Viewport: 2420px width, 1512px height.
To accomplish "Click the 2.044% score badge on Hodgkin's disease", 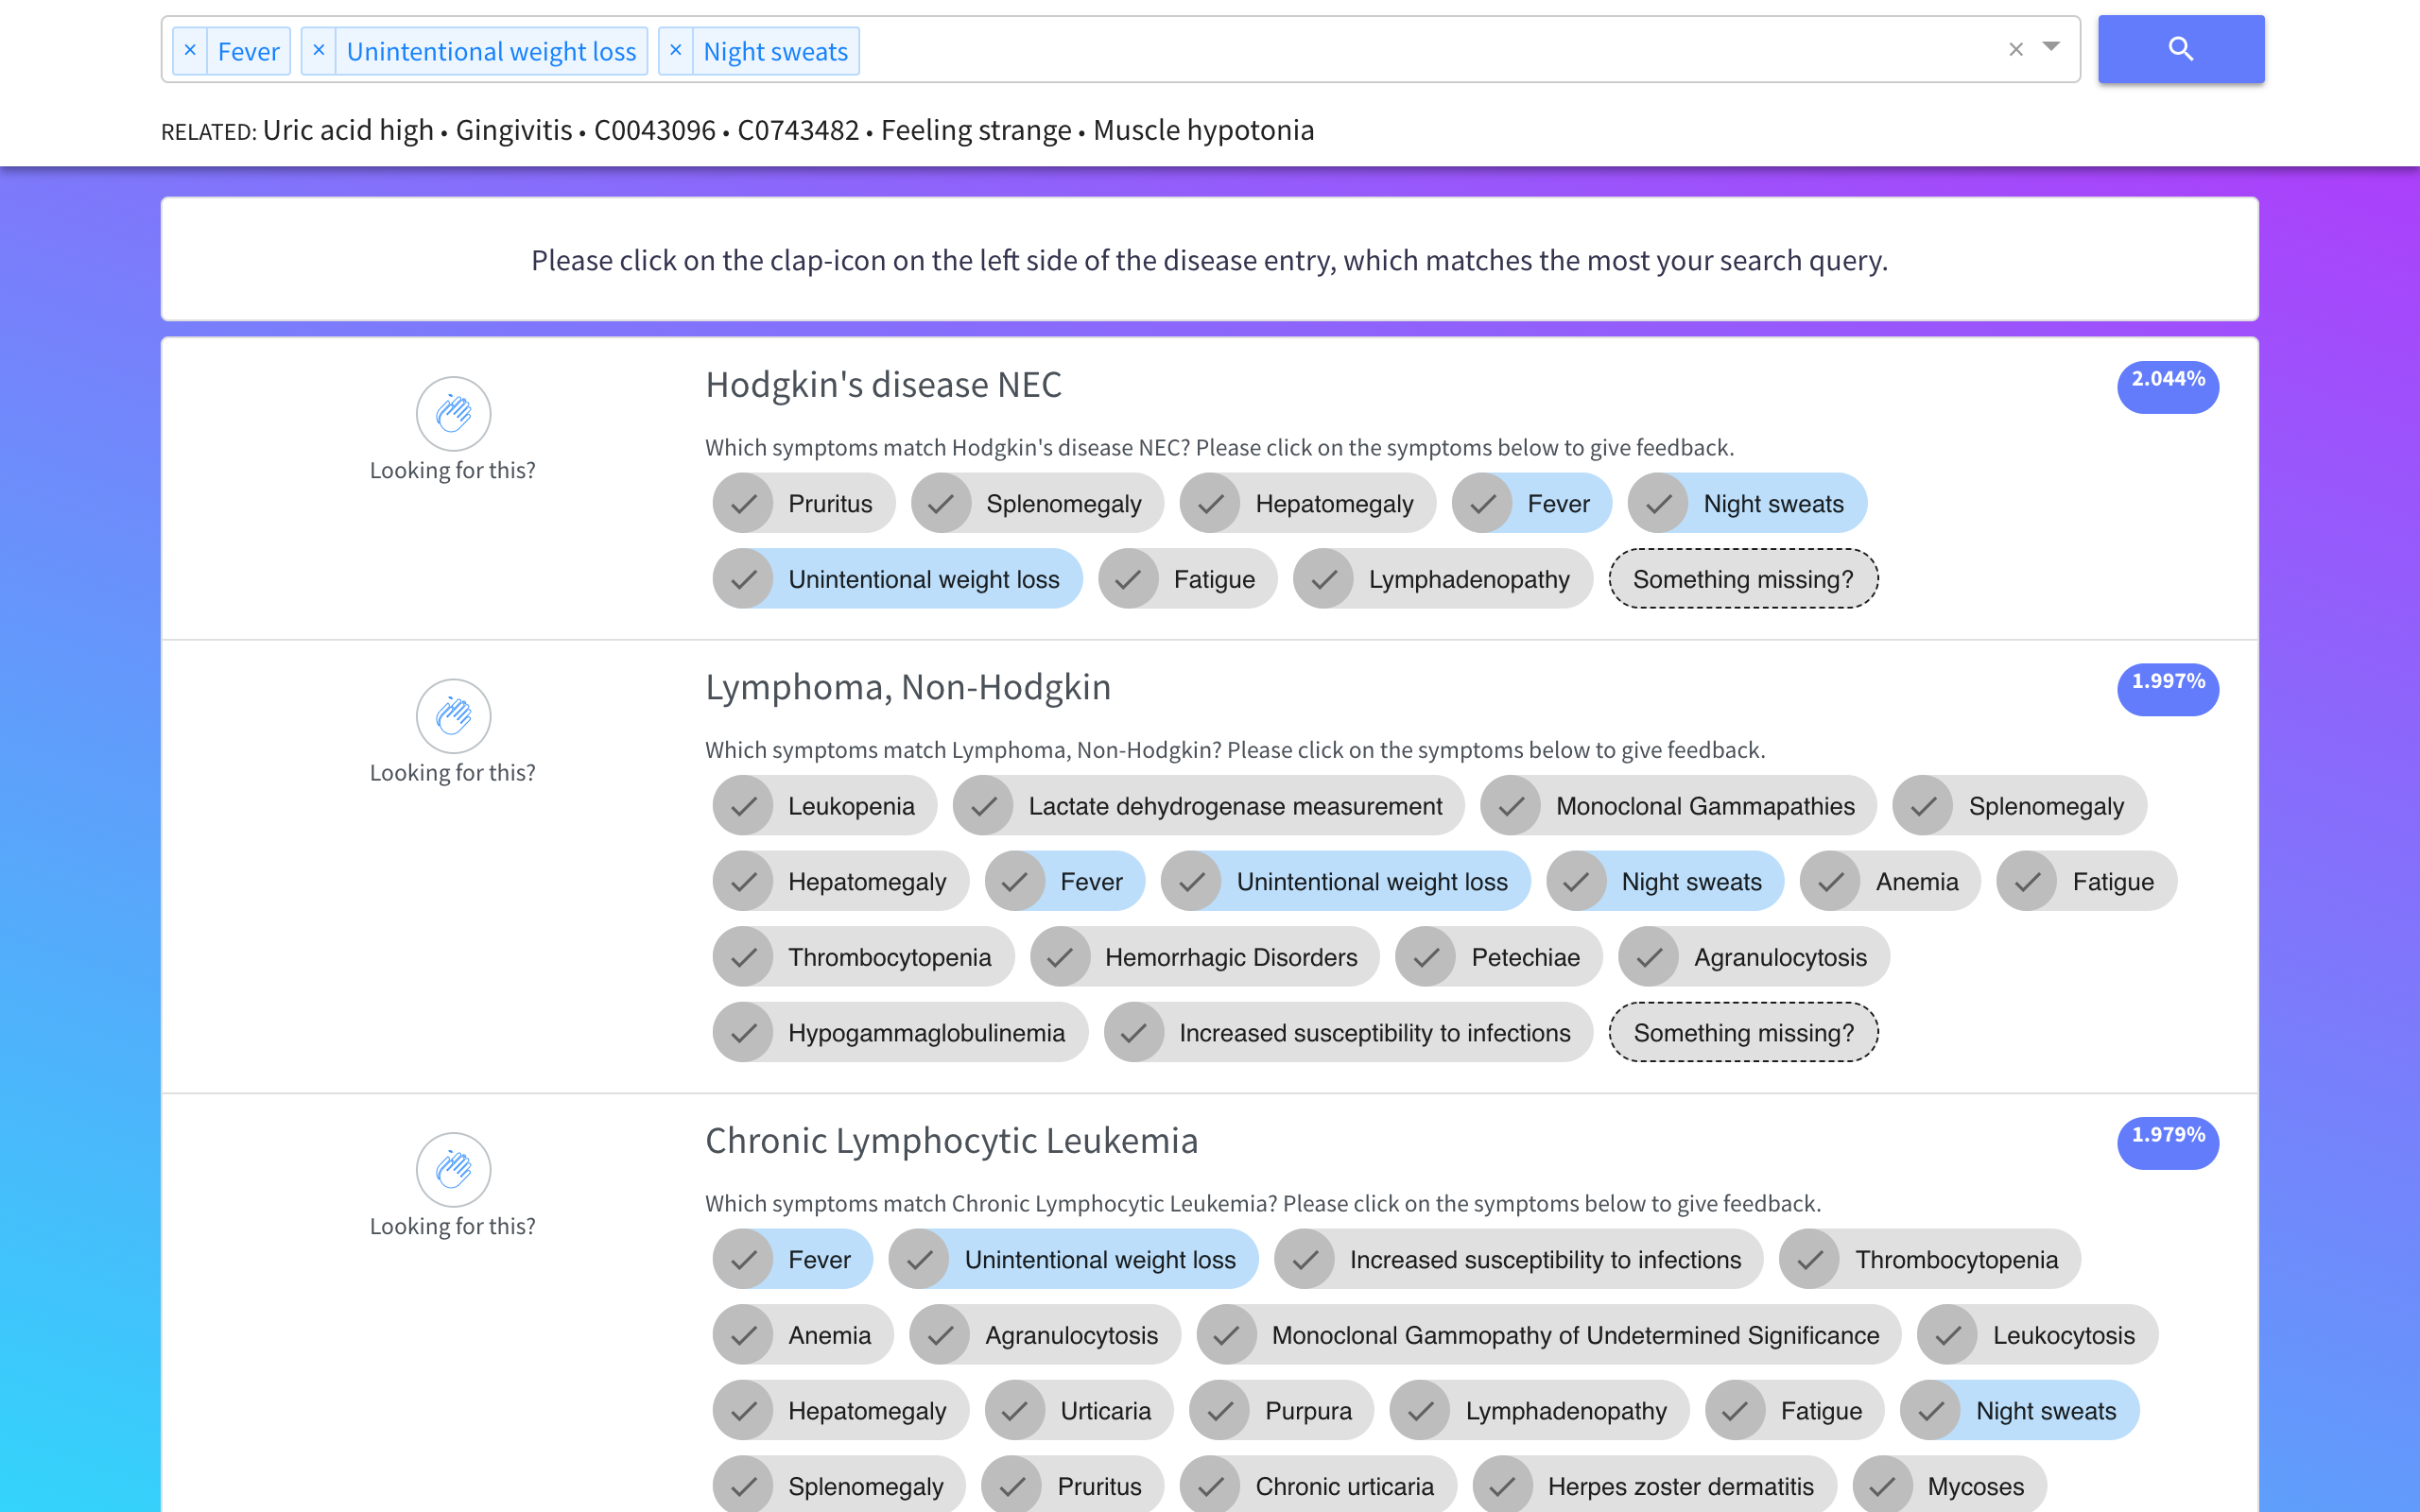I will 2168,382.
